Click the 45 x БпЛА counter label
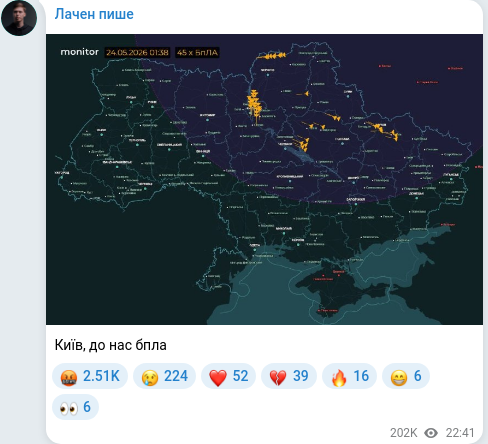Image resolution: width=488 pixels, height=444 pixels. point(197,52)
